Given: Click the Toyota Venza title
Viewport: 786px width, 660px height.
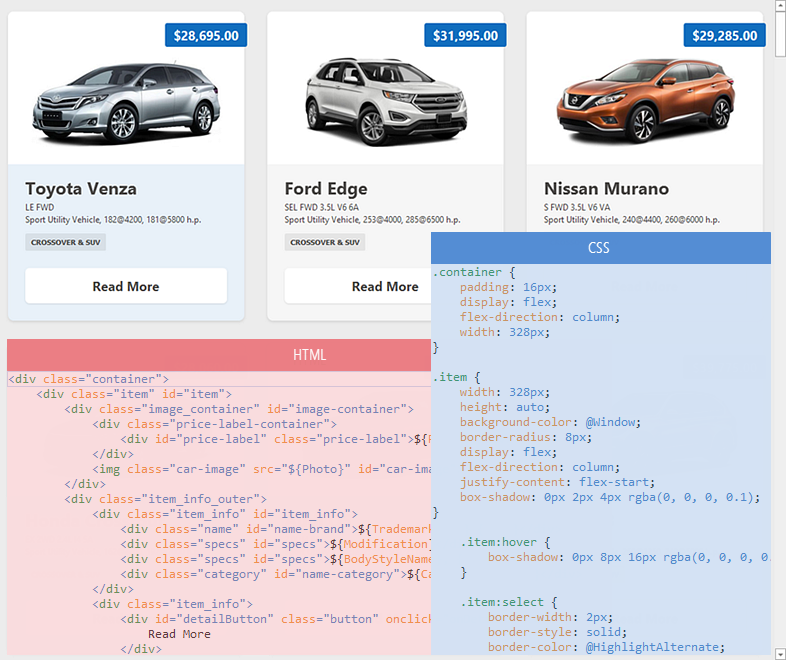Looking at the screenshot, I should click(x=81, y=188).
